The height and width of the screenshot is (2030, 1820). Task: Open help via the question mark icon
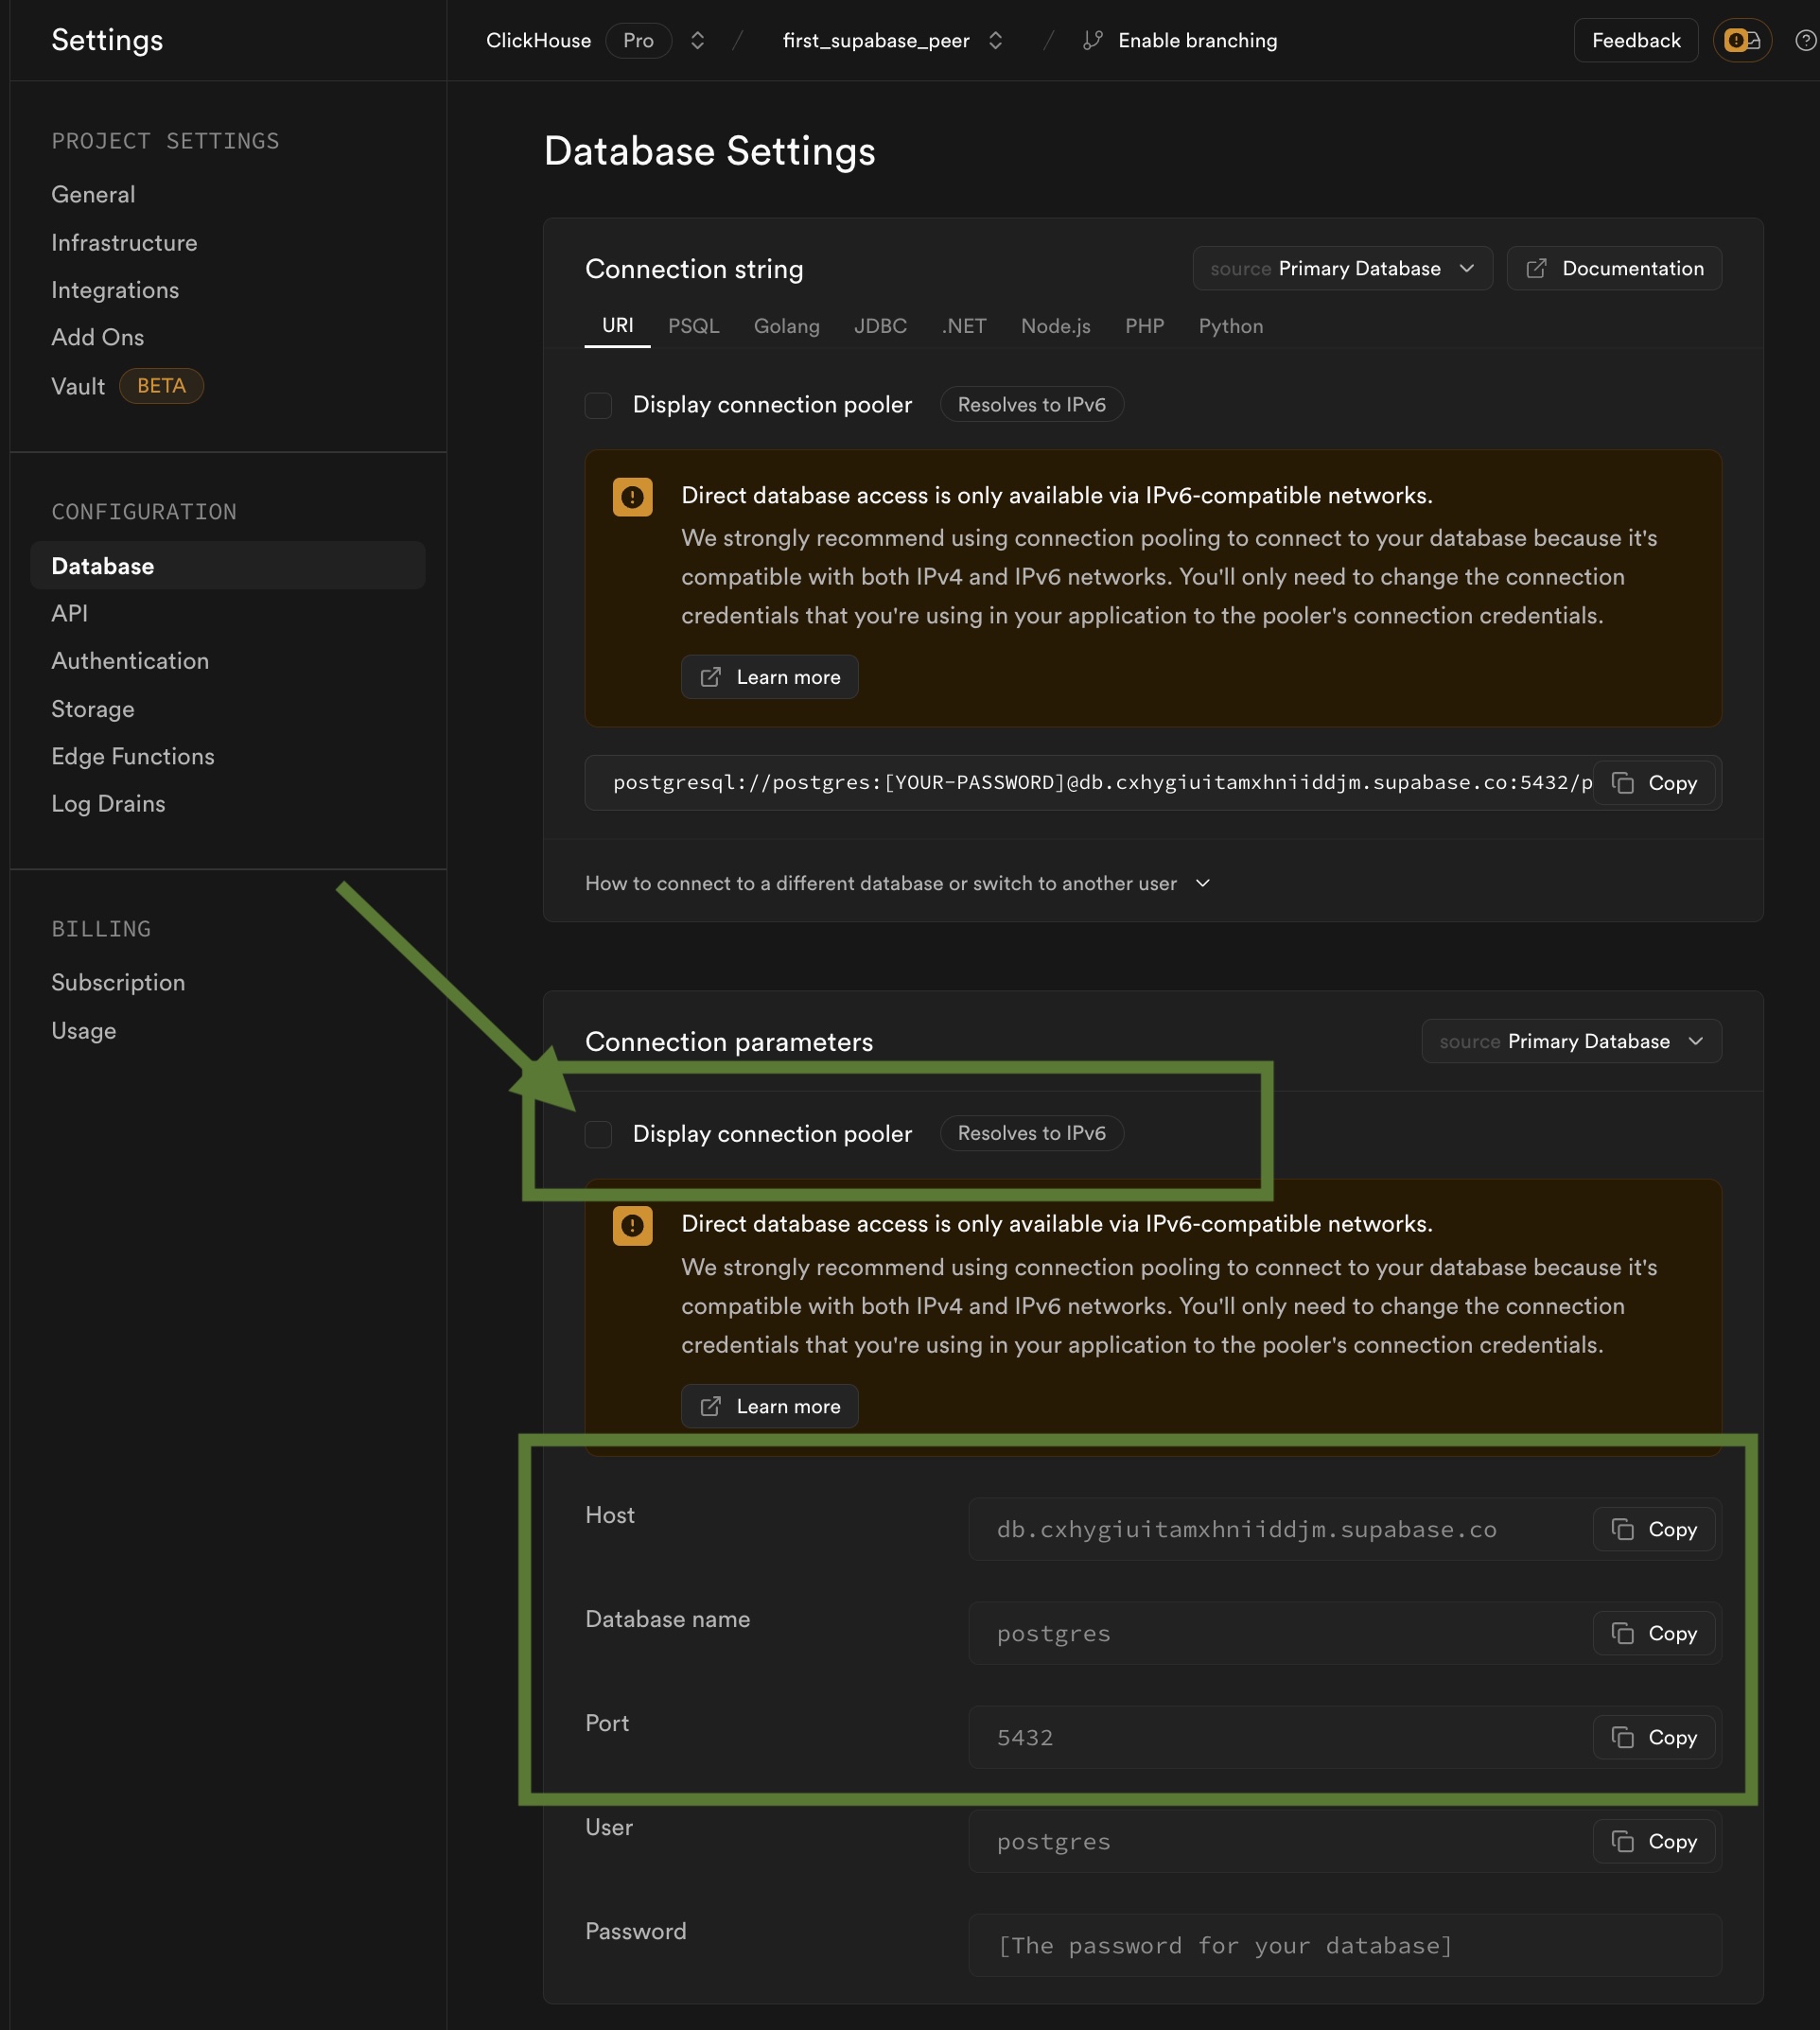[1803, 40]
